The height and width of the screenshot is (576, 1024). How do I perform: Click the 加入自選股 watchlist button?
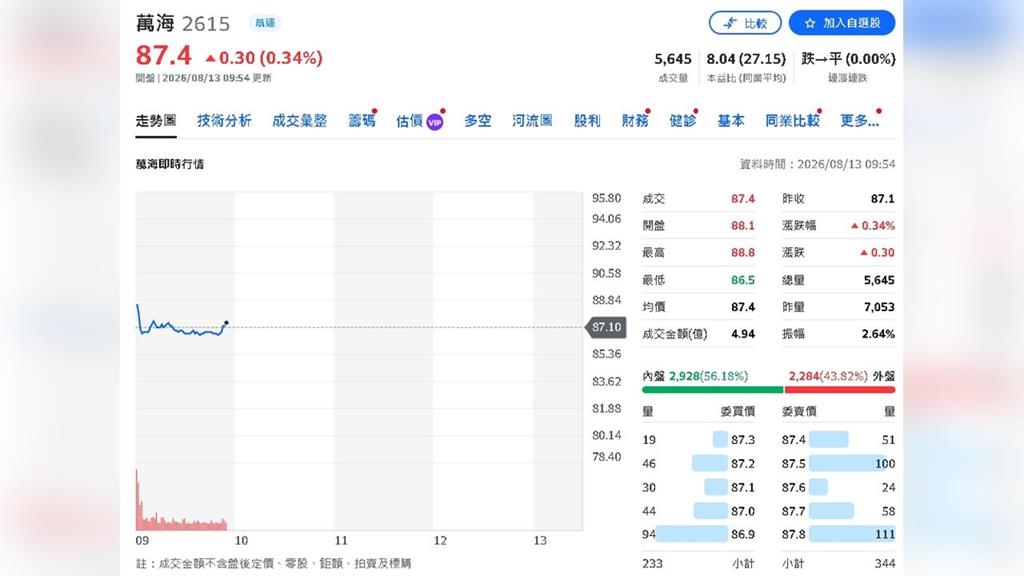pyautogui.click(x=842, y=23)
